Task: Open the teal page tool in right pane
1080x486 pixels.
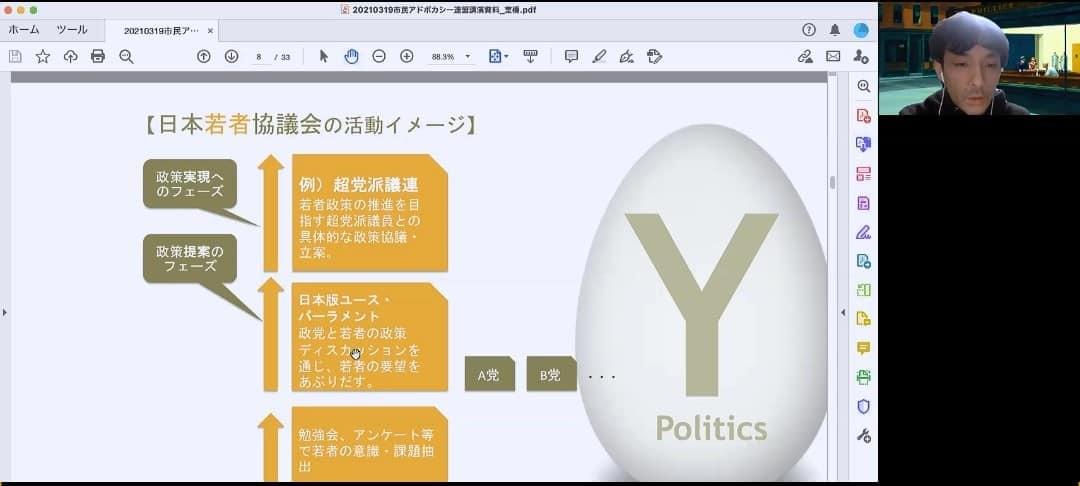Action: coord(864,261)
